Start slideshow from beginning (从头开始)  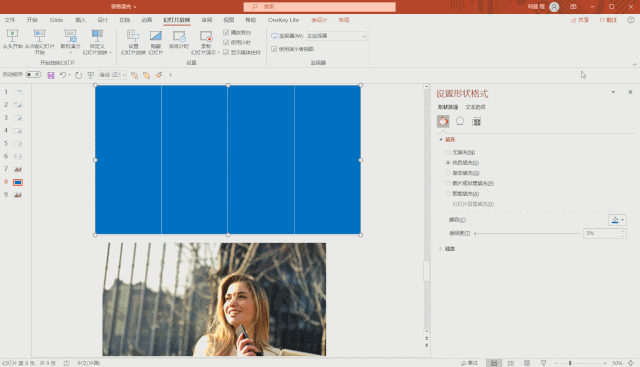[x=12, y=39]
